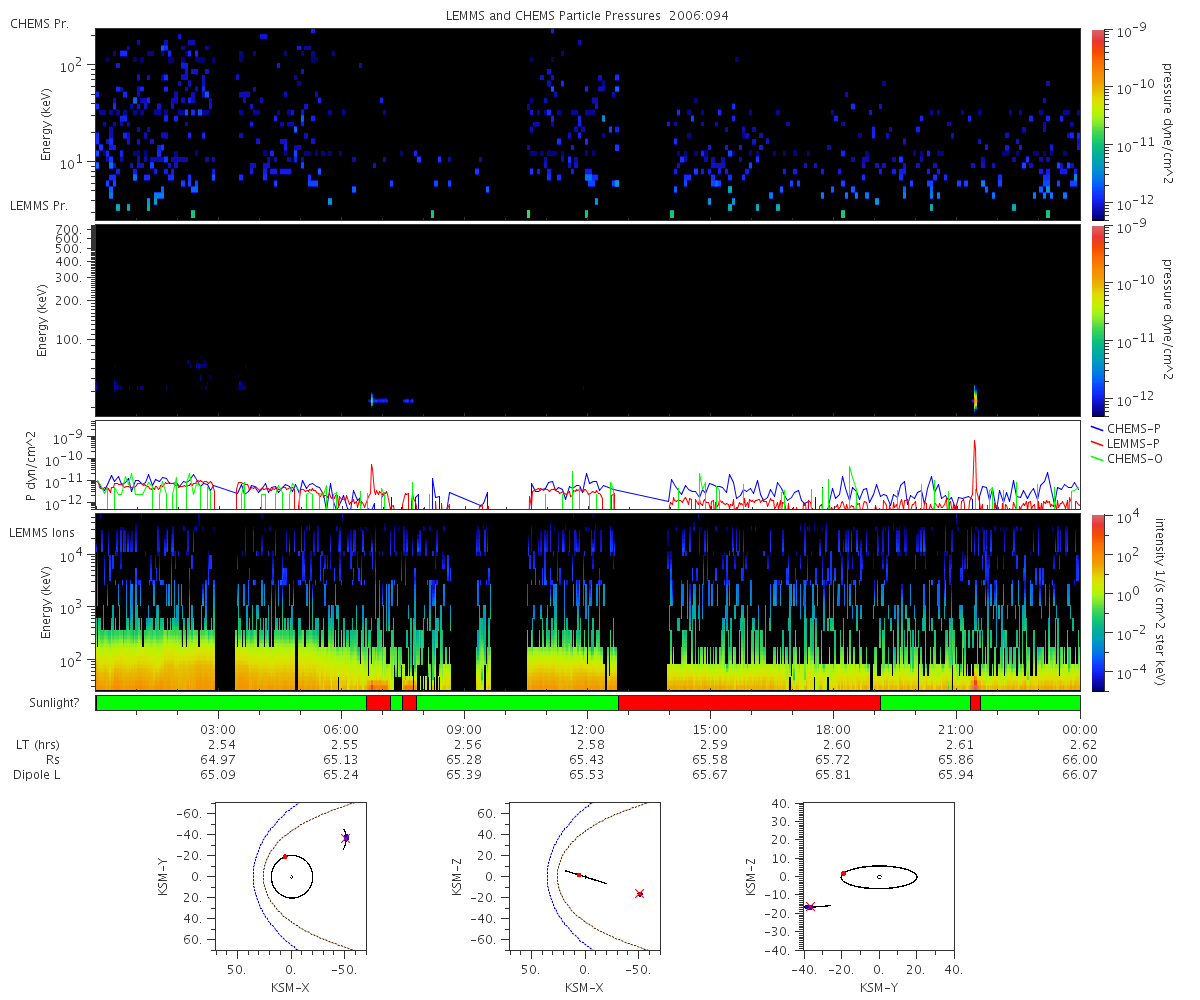Viewport: 1200px width, 1000px height.
Task: Click the 12:00 time tick label
Action: 587,730
